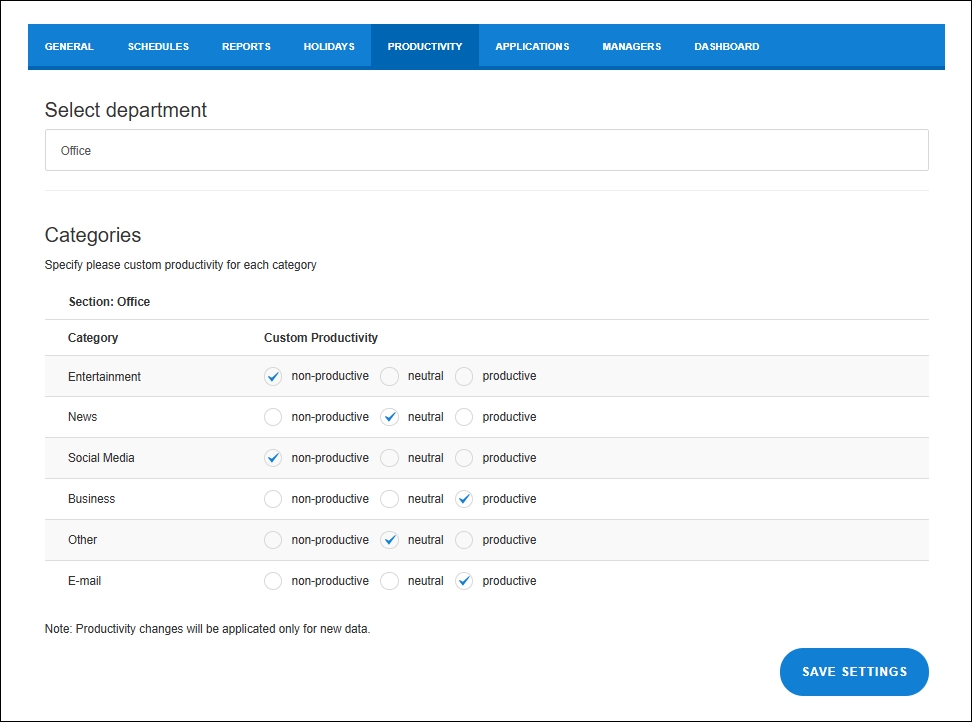The height and width of the screenshot is (722, 972).
Task: Set E-mail to neutral
Action: coord(390,581)
